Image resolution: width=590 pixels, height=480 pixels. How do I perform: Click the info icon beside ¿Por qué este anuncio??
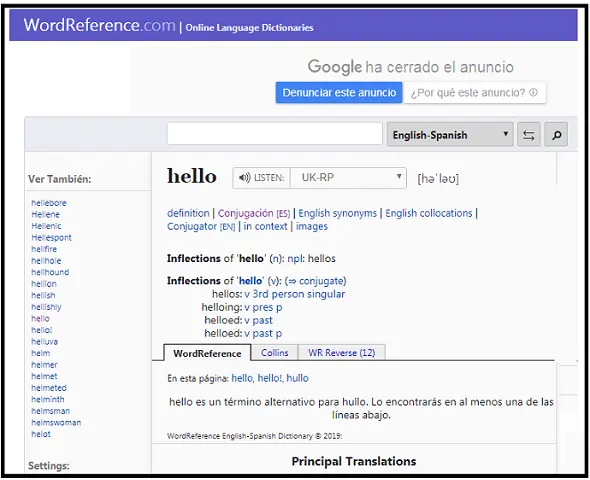tap(534, 92)
